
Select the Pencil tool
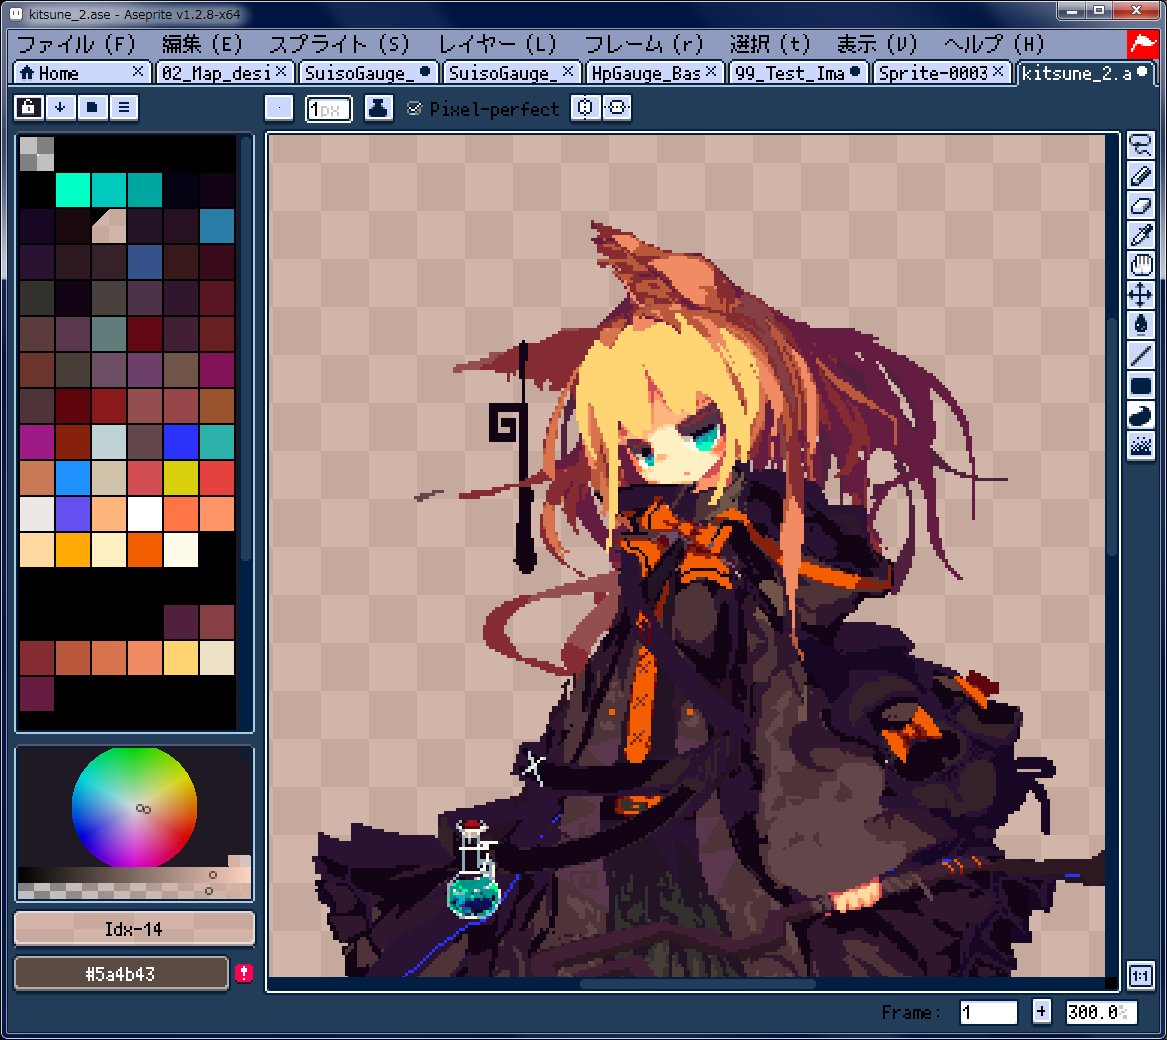[1140, 176]
